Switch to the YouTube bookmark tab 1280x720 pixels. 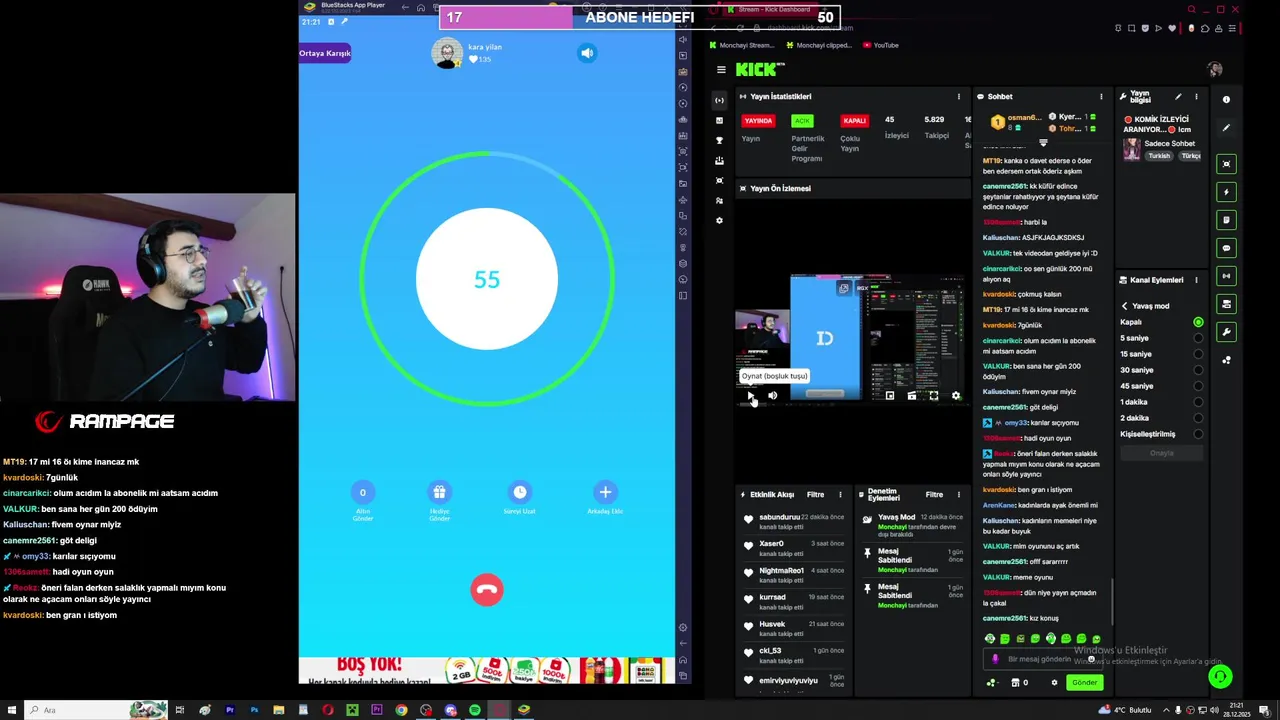point(880,45)
